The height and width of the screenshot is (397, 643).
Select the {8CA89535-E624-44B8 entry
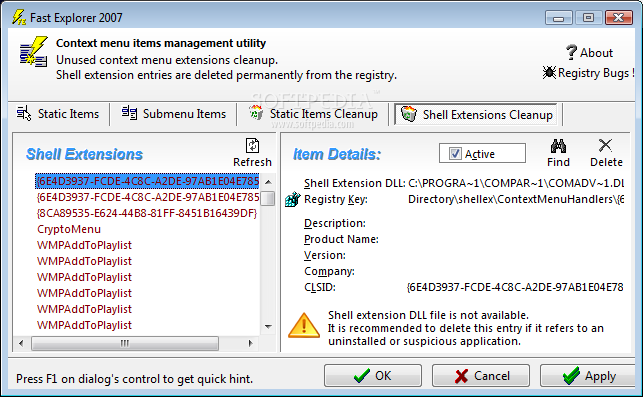click(x=146, y=213)
